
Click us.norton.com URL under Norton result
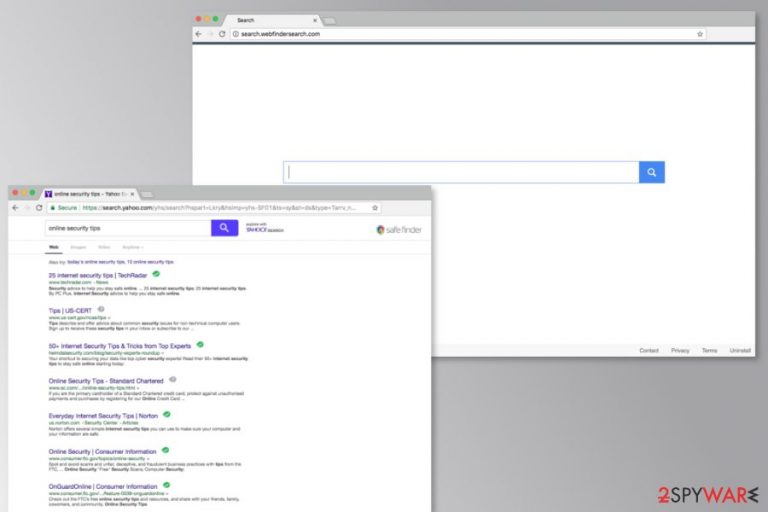coord(64,423)
